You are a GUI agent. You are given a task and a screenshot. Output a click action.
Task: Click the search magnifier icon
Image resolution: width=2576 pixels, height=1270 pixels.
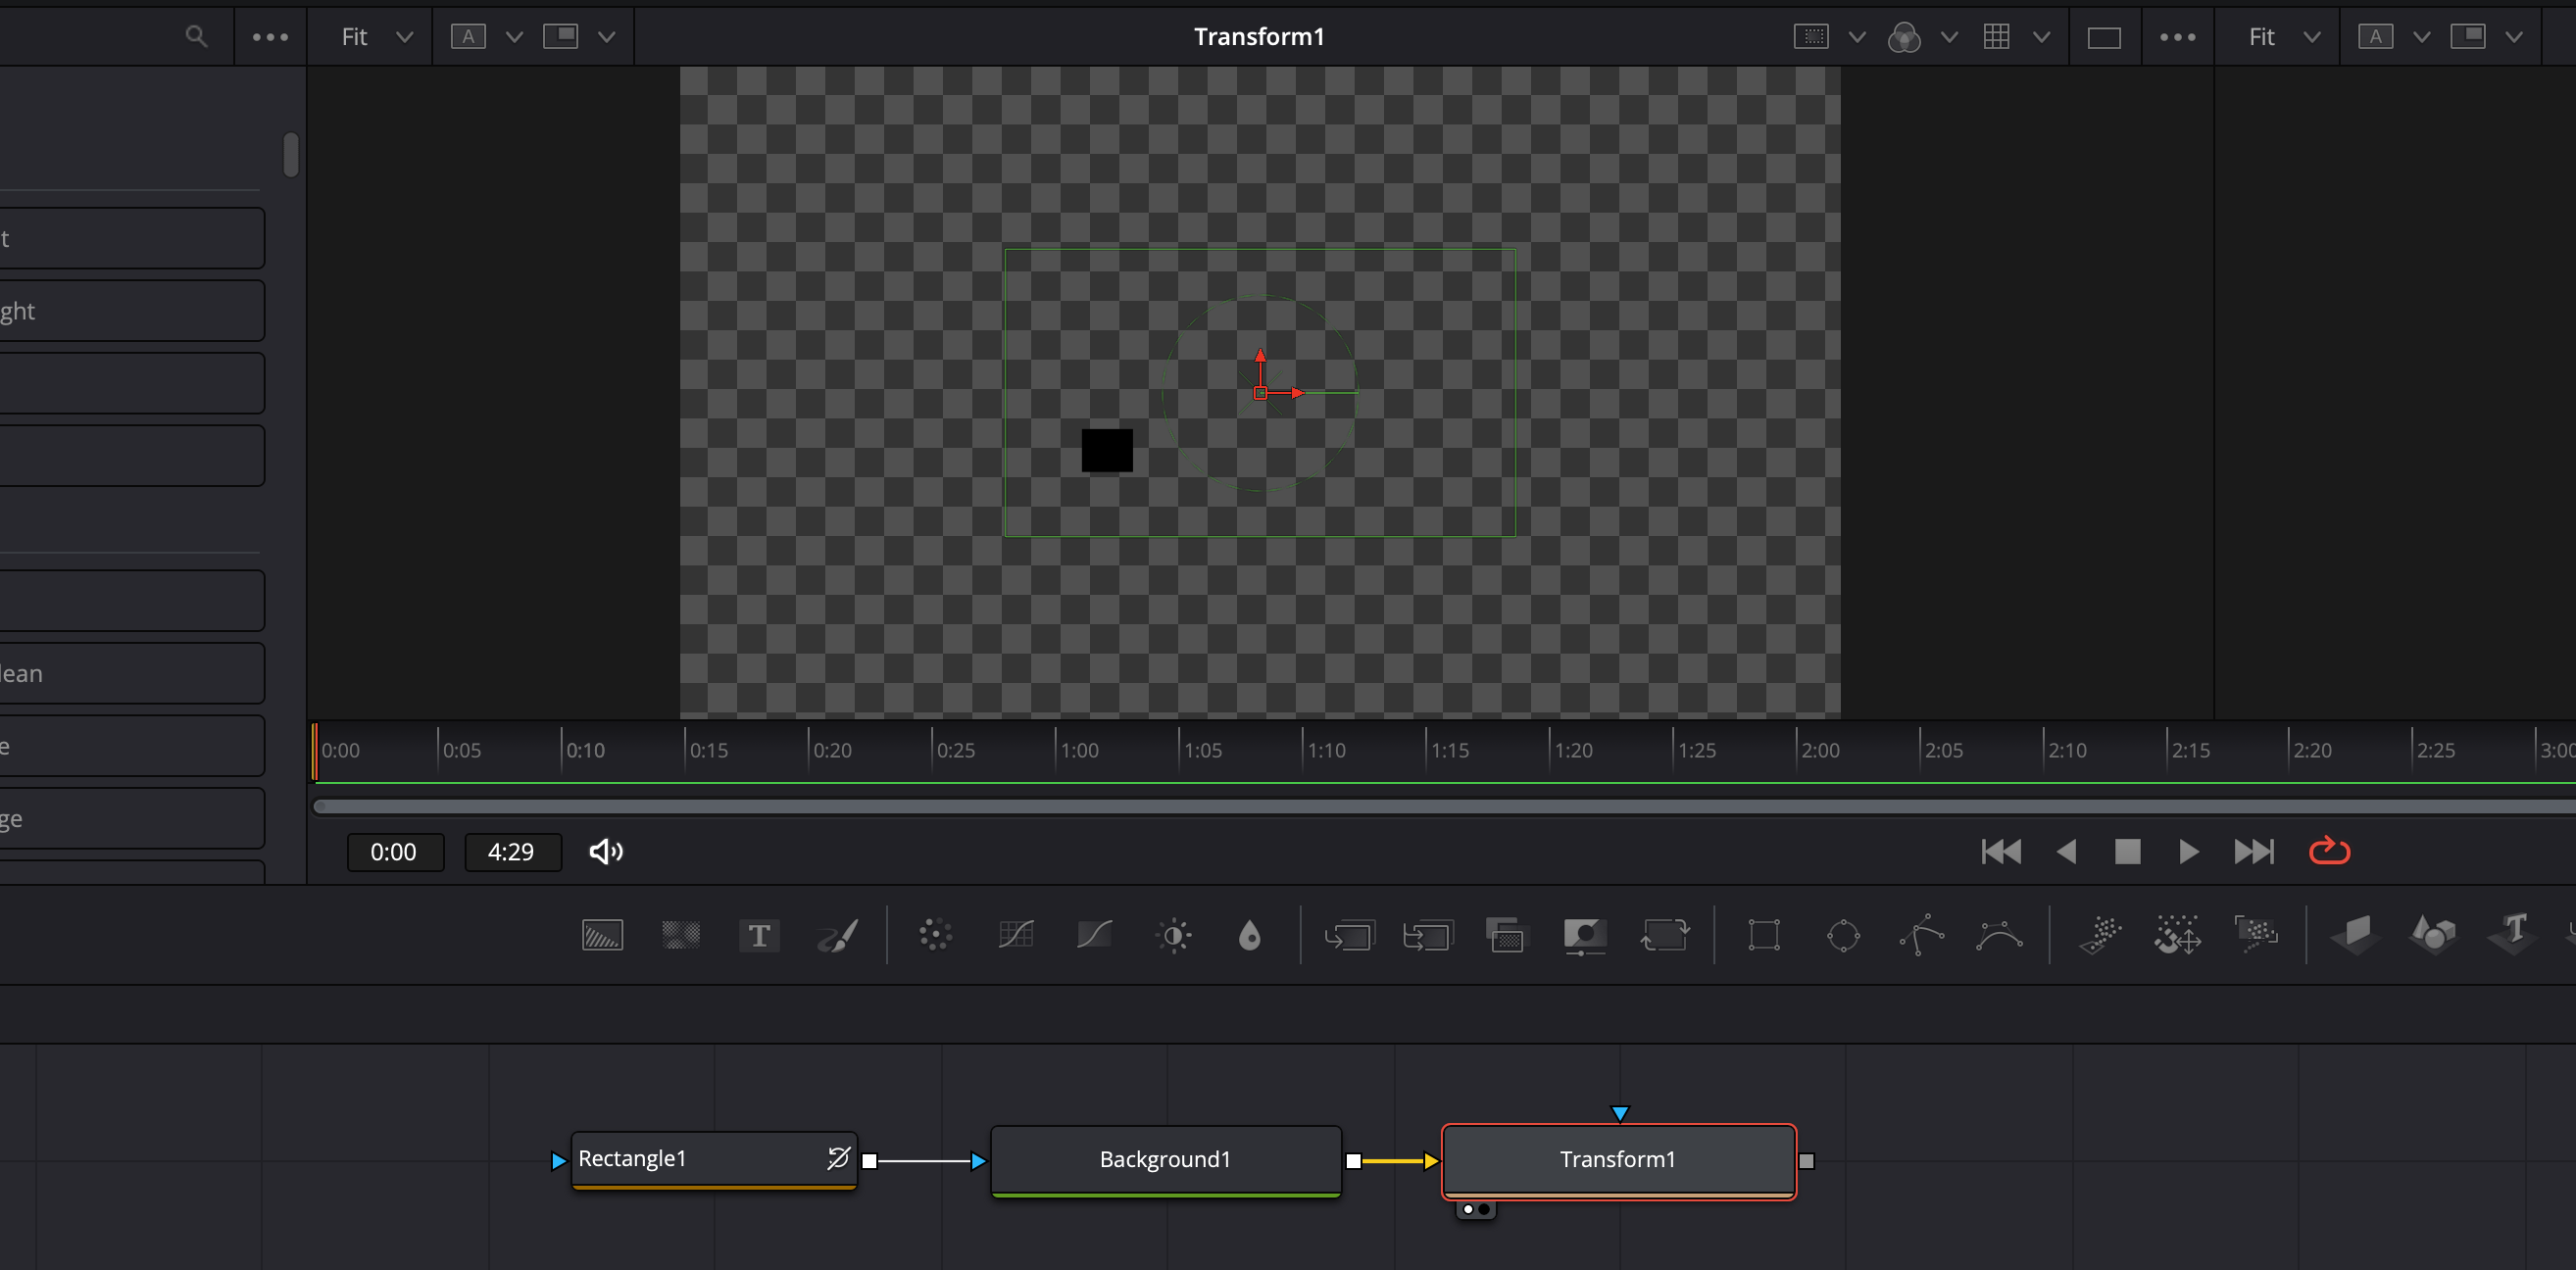coord(196,37)
